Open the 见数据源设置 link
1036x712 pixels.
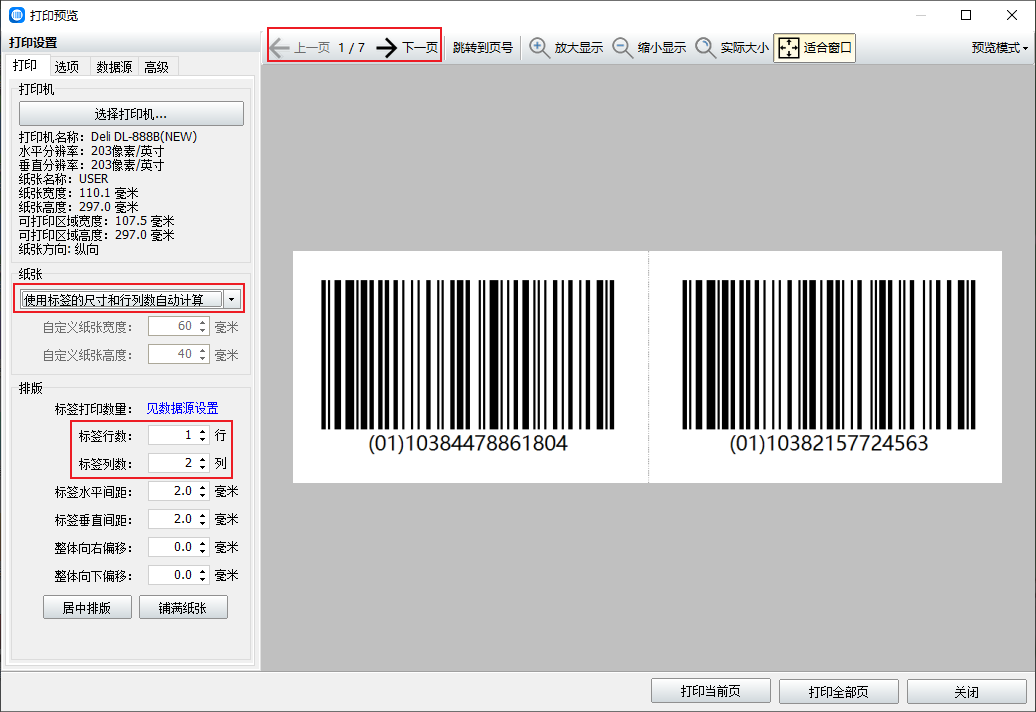pyautogui.click(x=182, y=408)
